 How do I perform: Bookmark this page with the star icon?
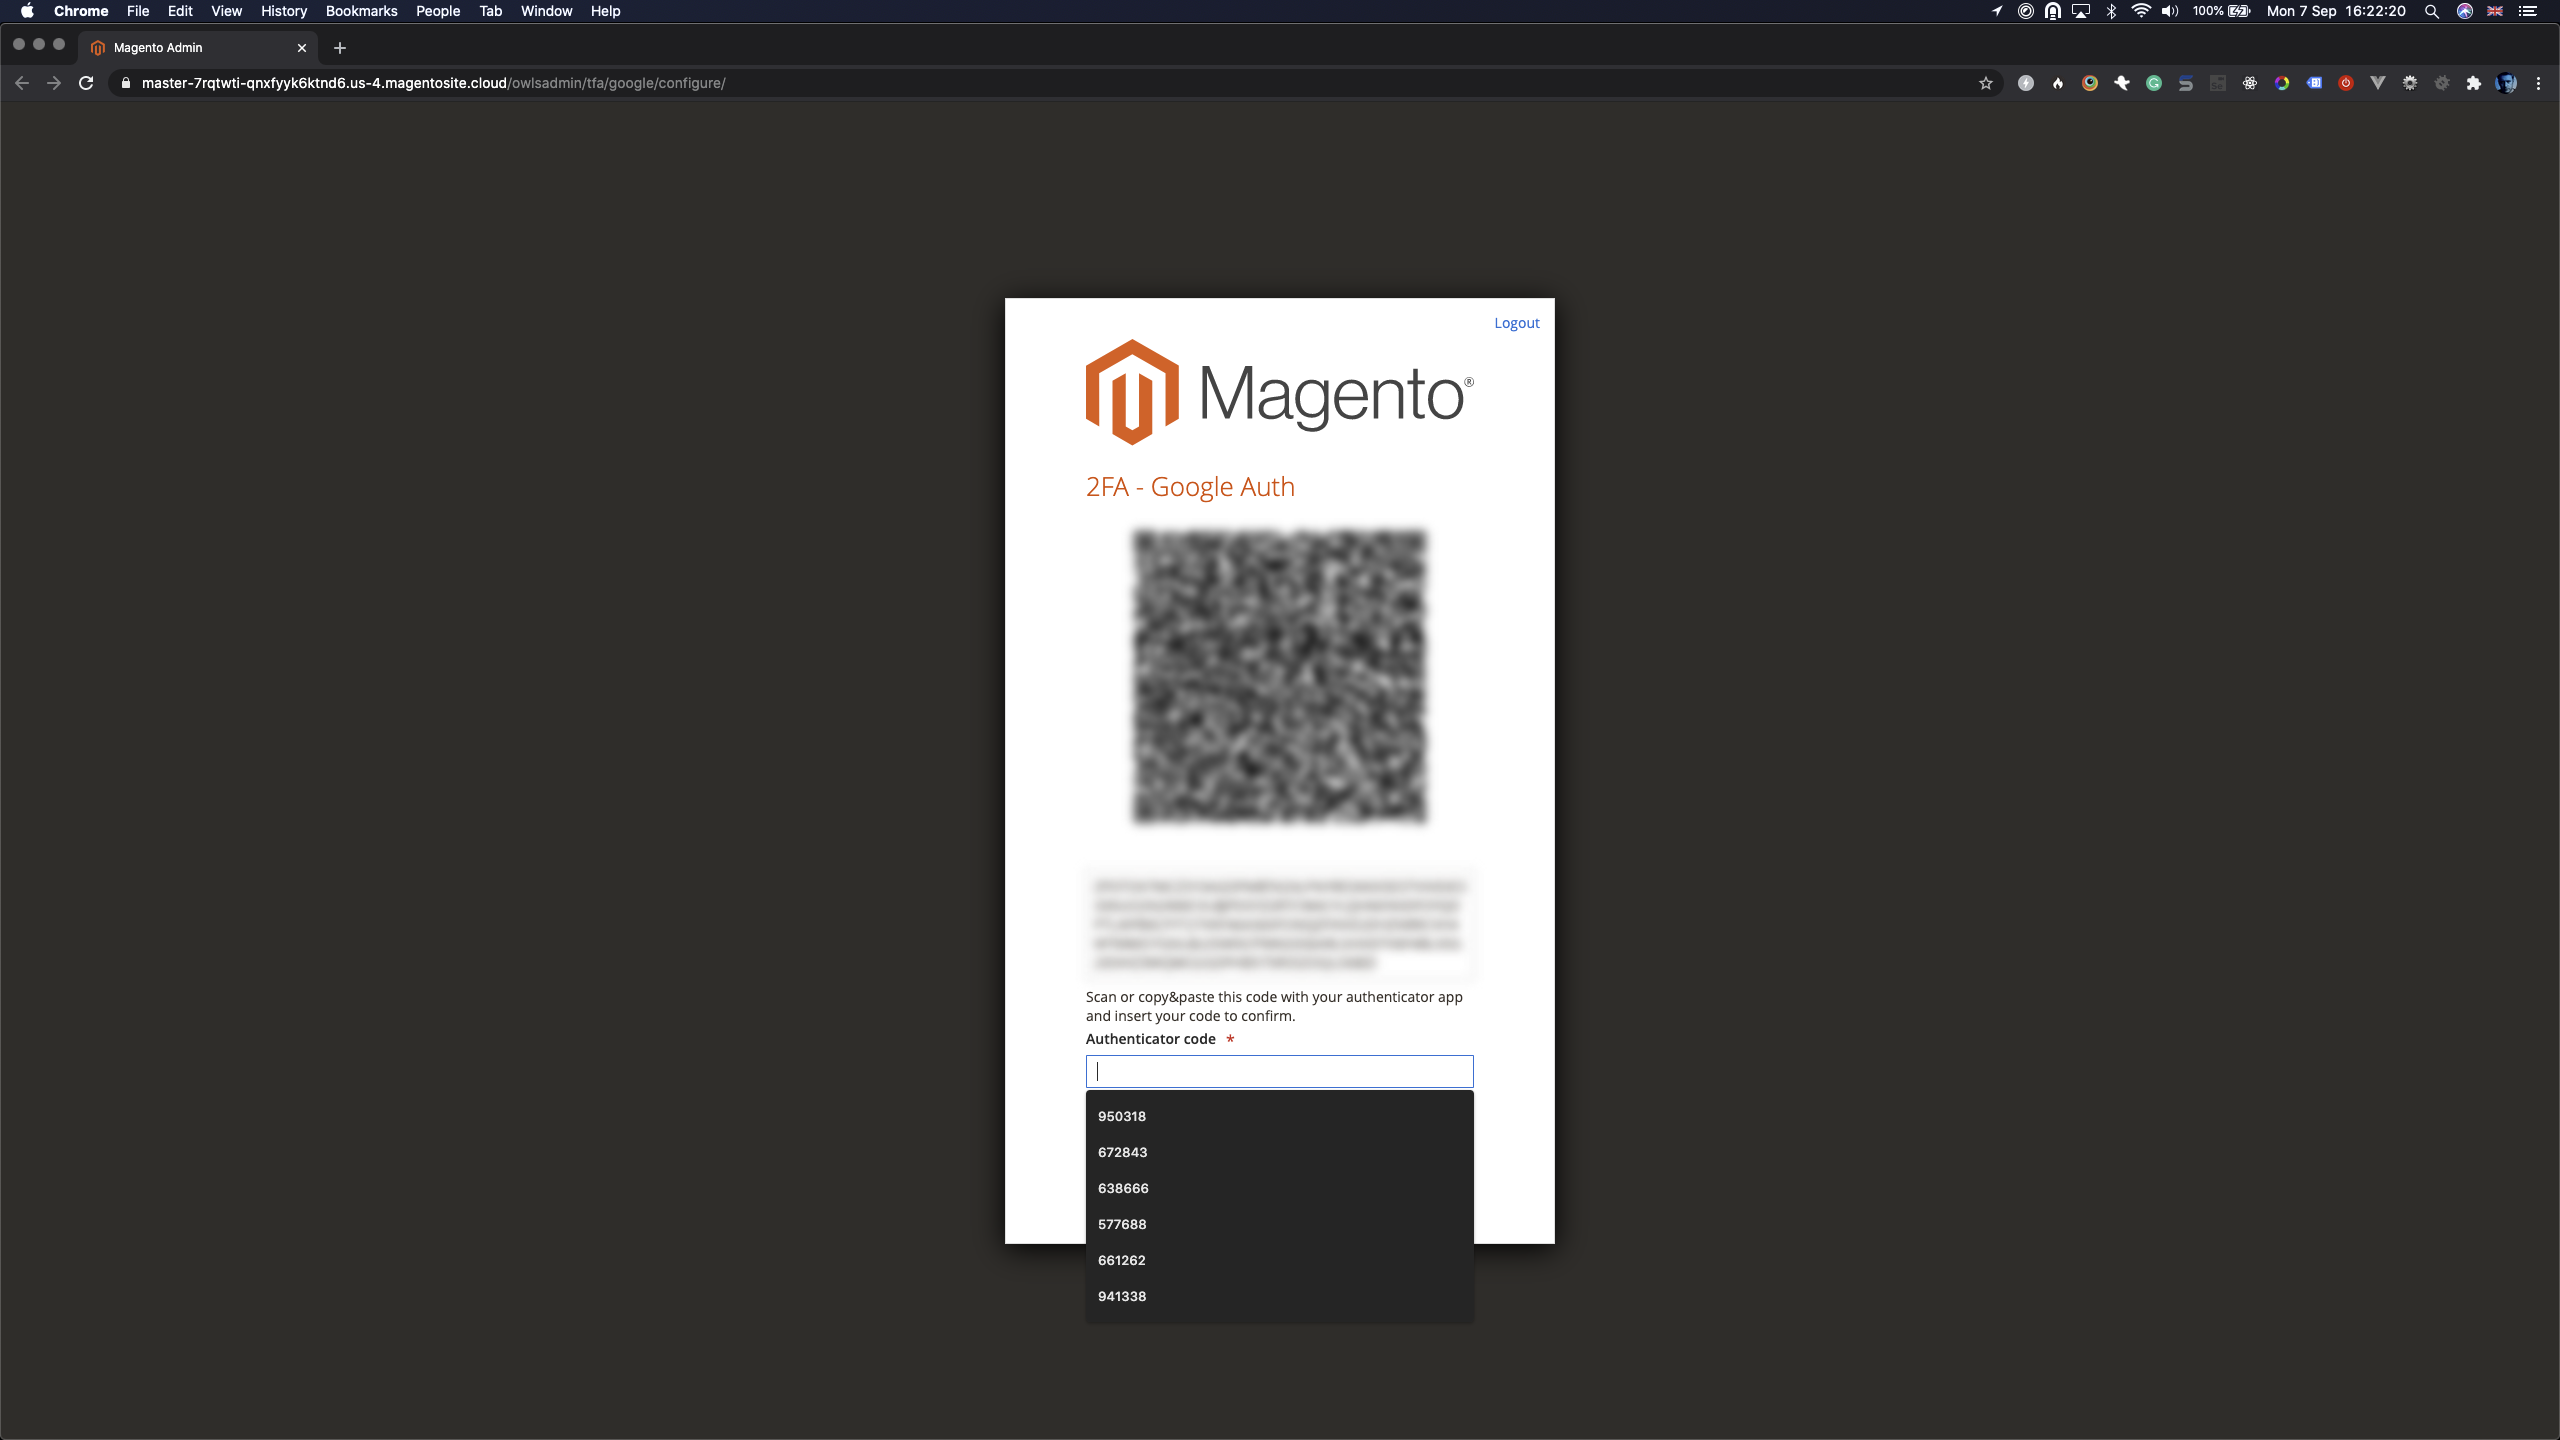click(1985, 83)
